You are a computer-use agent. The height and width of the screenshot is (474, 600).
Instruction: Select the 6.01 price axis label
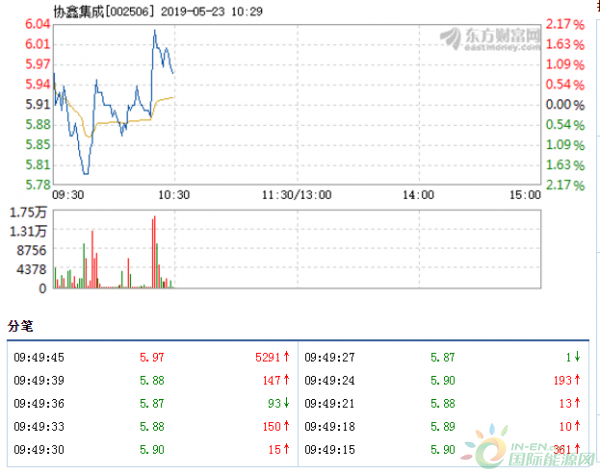pos(38,44)
